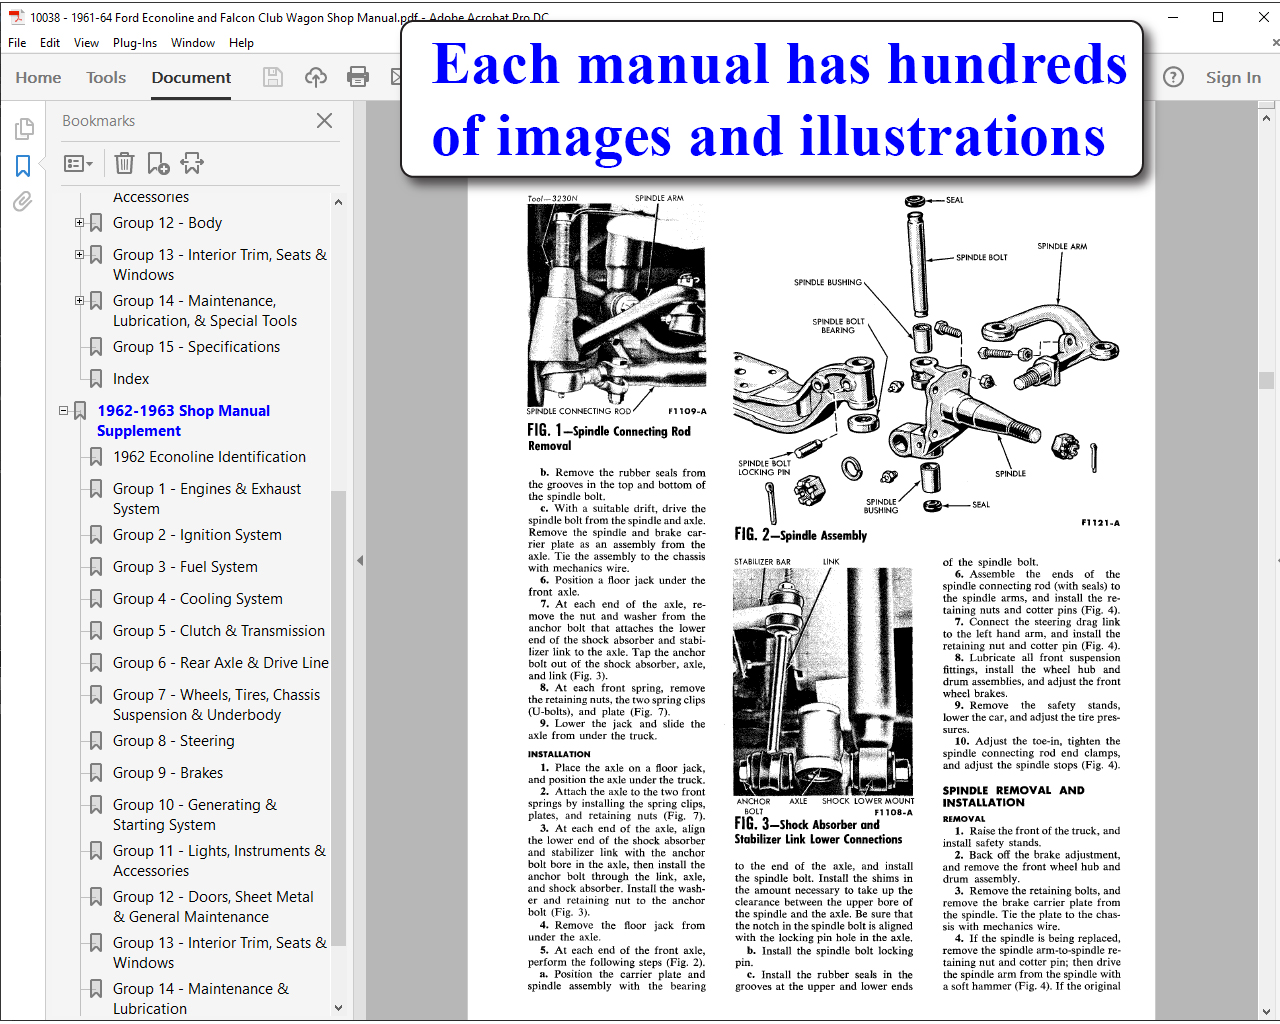The width and height of the screenshot is (1280, 1024).
Task: Open Group 6 - Rear Axle & Drive Line
Action: (x=221, y=663)
